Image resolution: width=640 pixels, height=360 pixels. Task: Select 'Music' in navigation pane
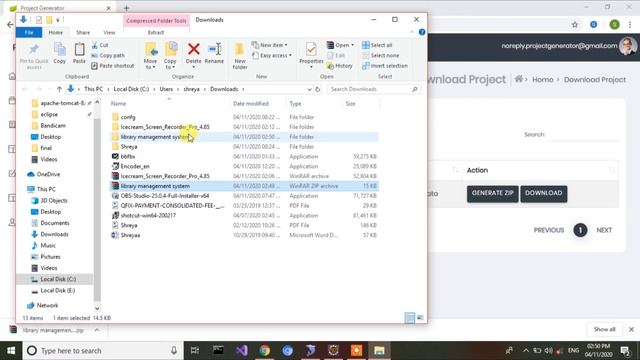click(48, 245)
